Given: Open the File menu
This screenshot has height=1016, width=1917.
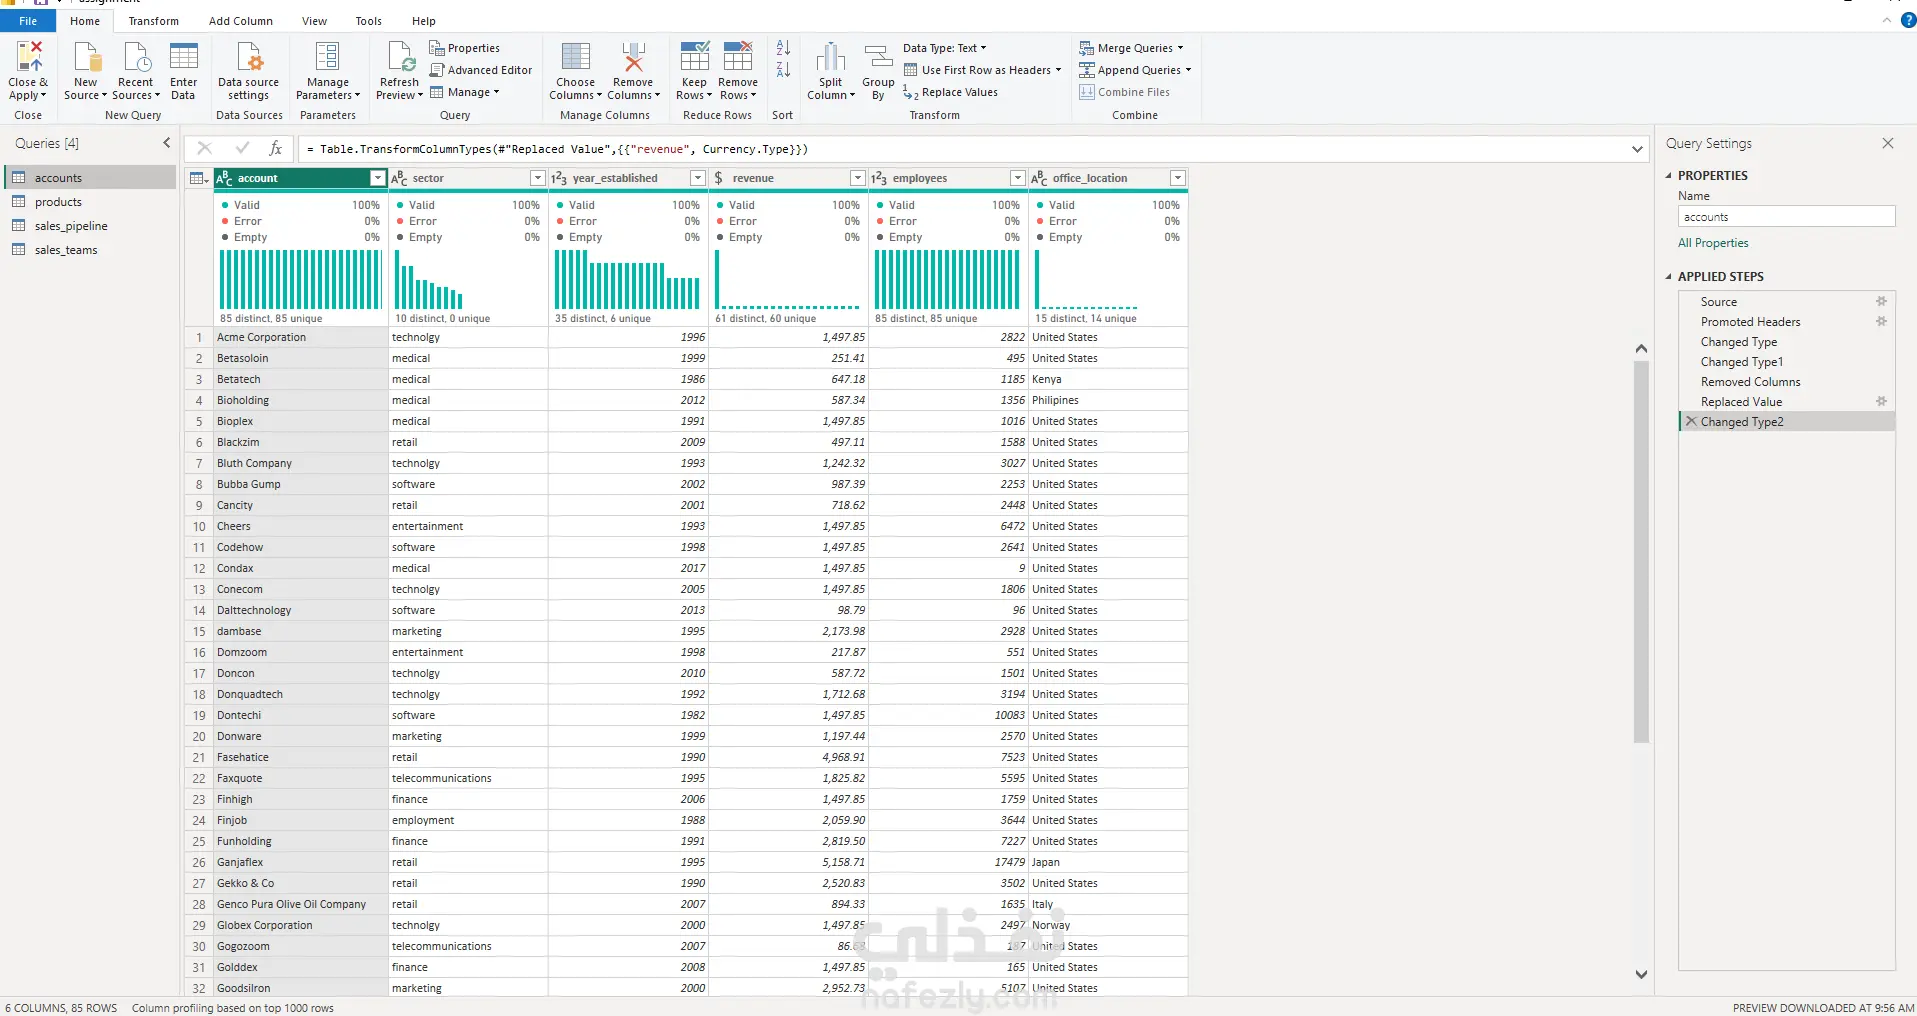Looking at the screenshot, I should (28, 21).
